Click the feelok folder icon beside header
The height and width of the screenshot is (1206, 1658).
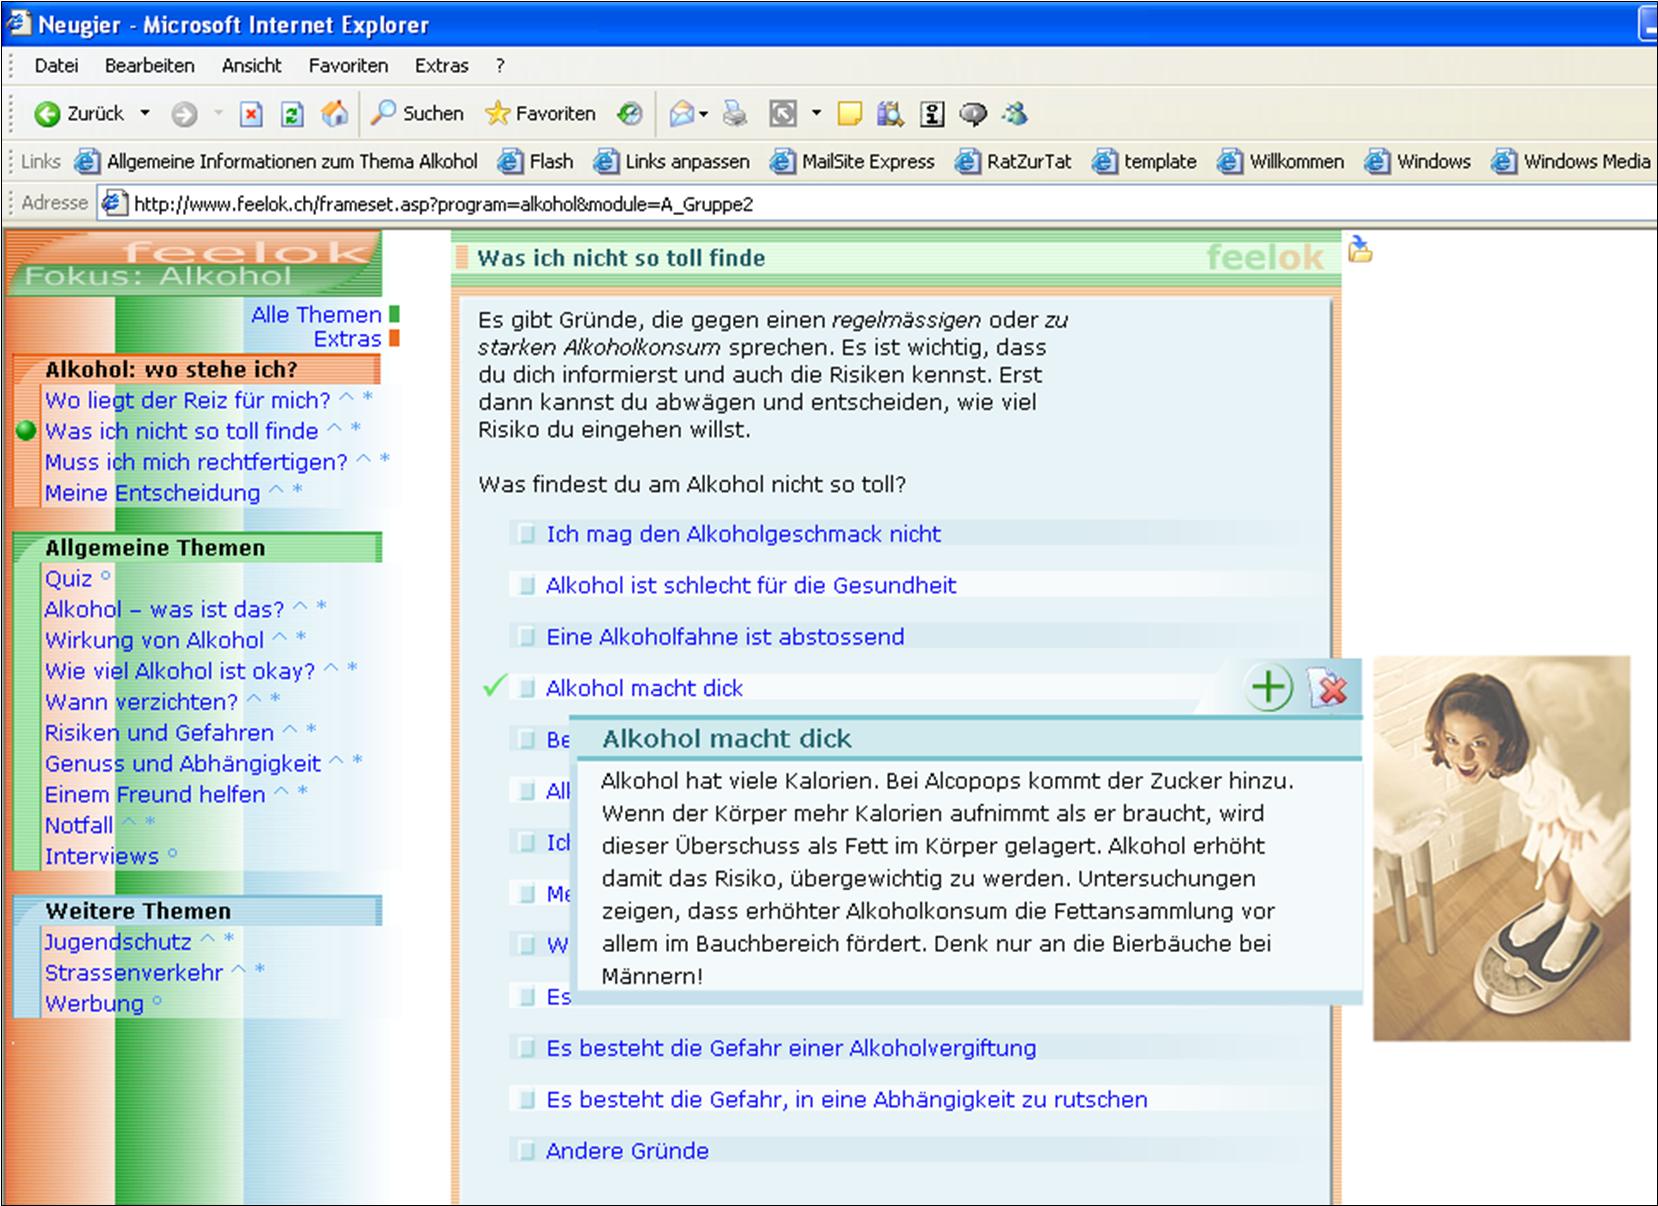(x=1360, y=249)
